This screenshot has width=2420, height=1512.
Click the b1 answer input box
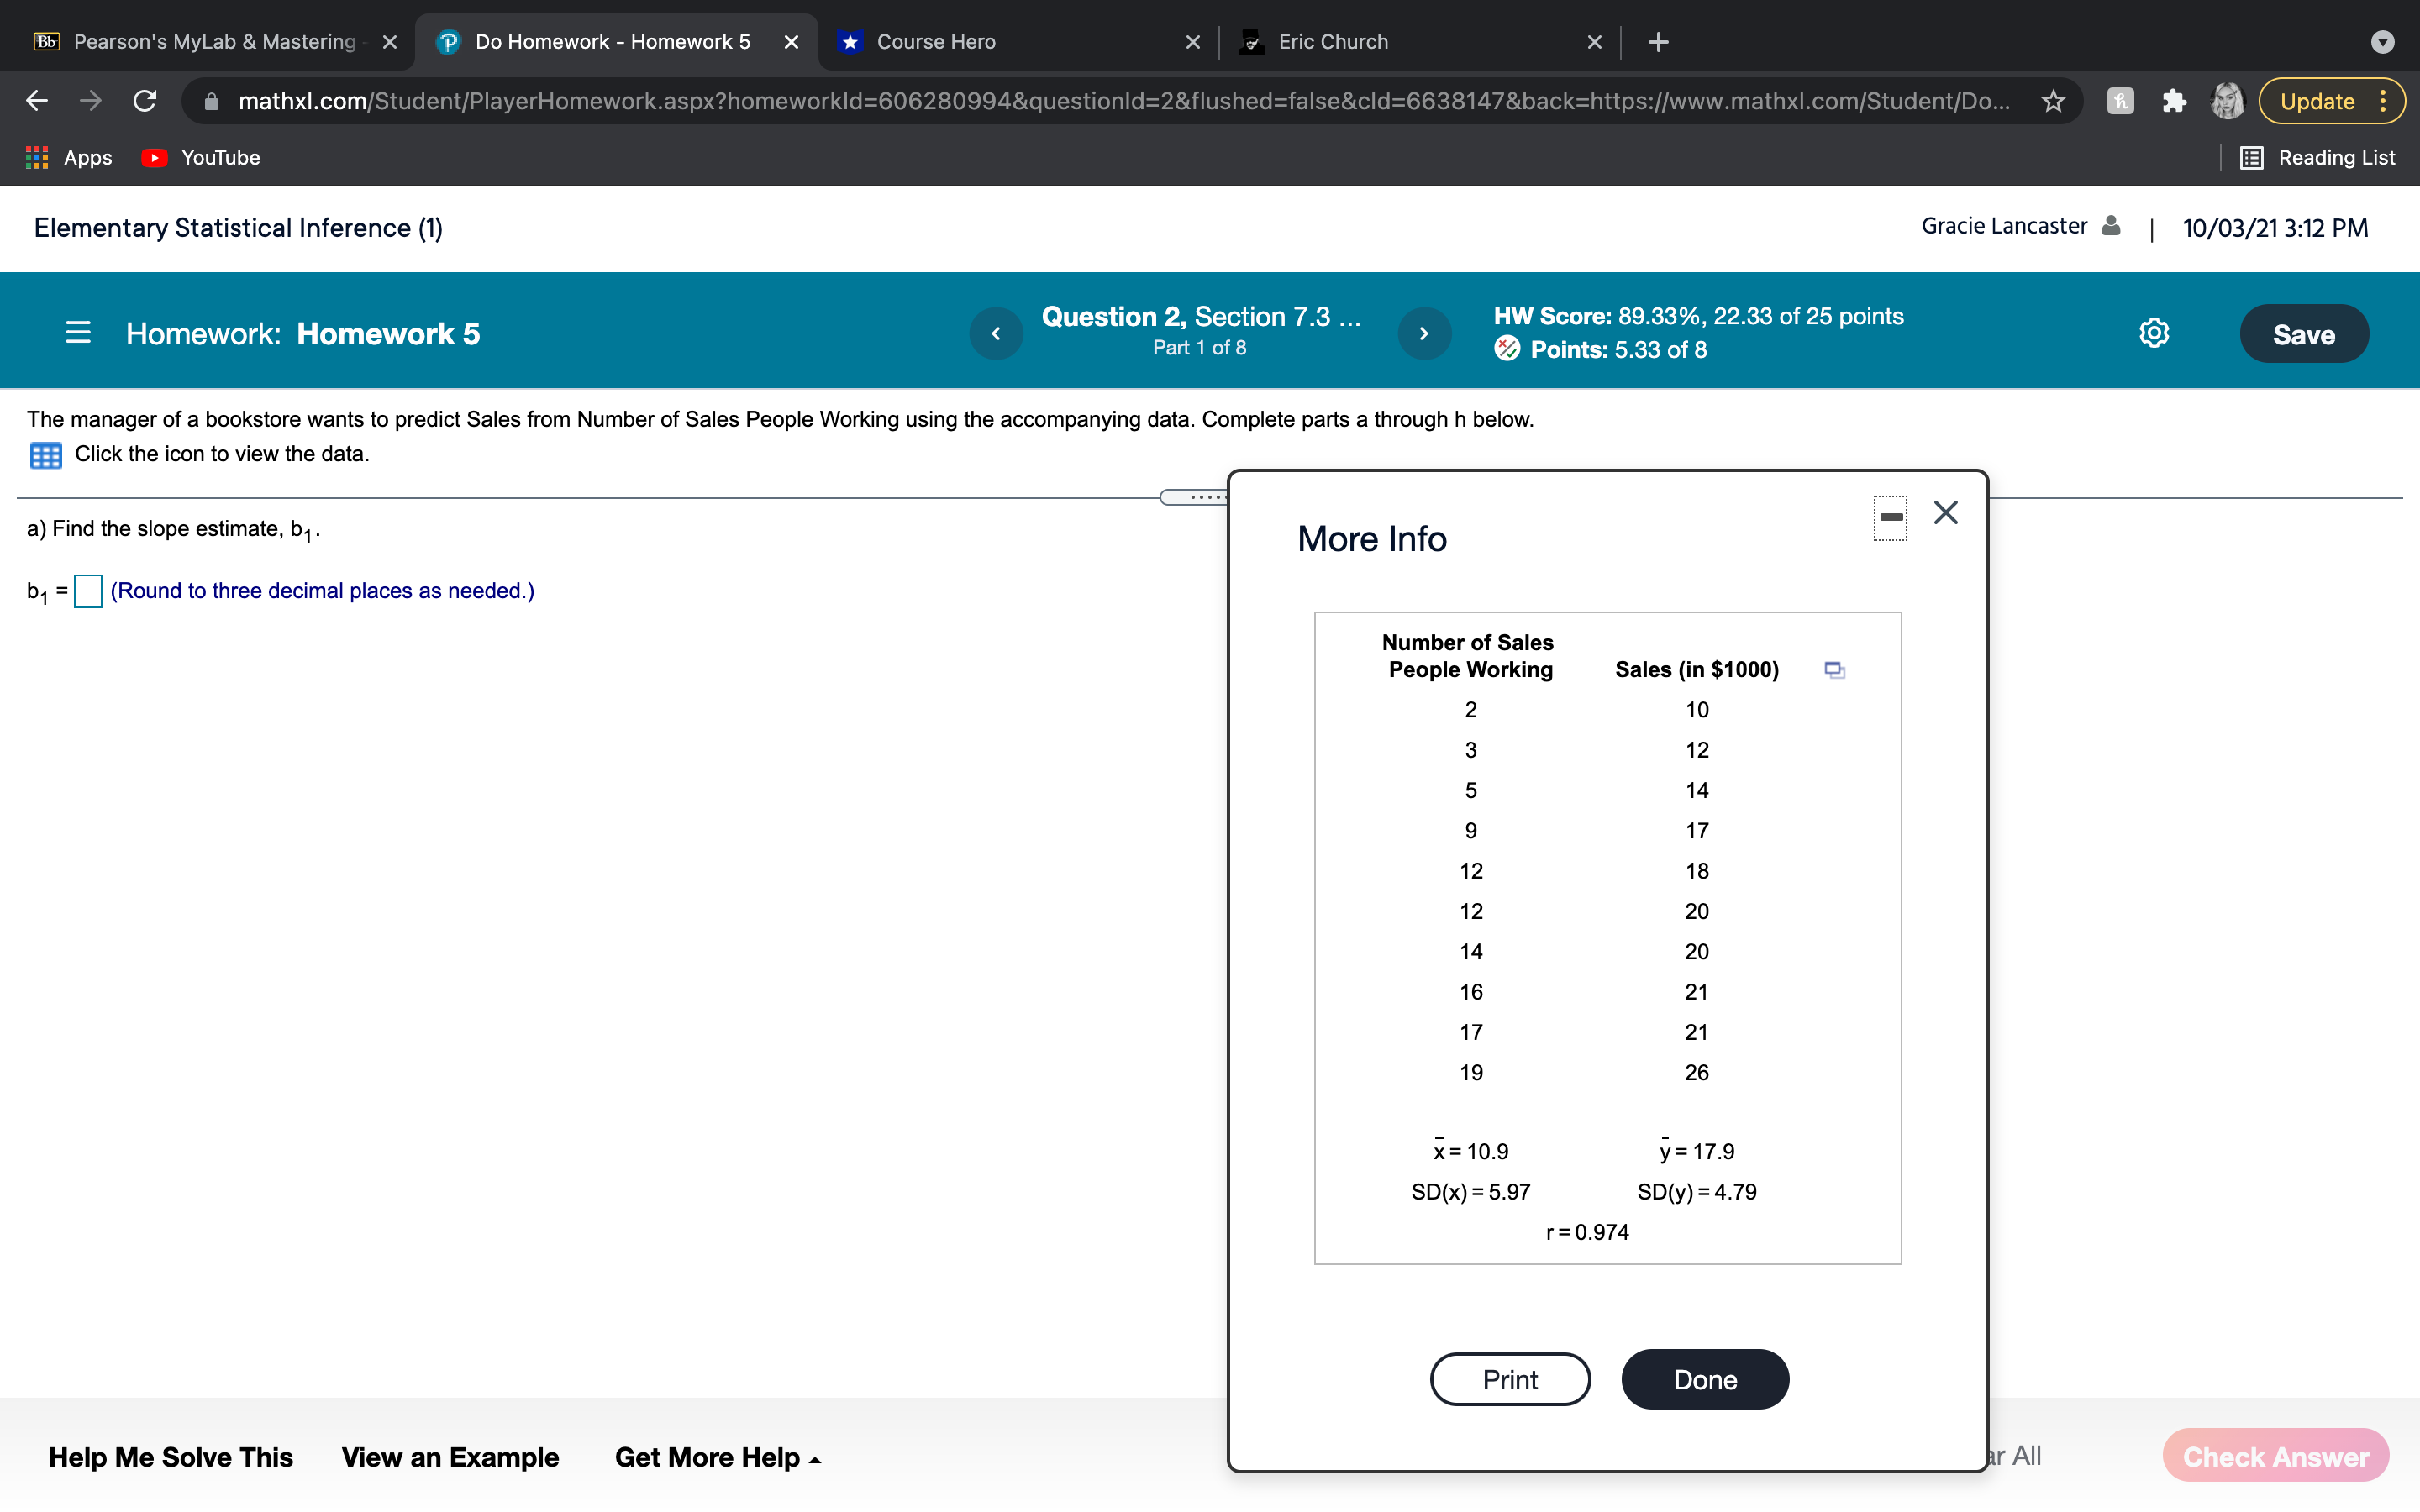pyautogui.click(x=88, y=592)
